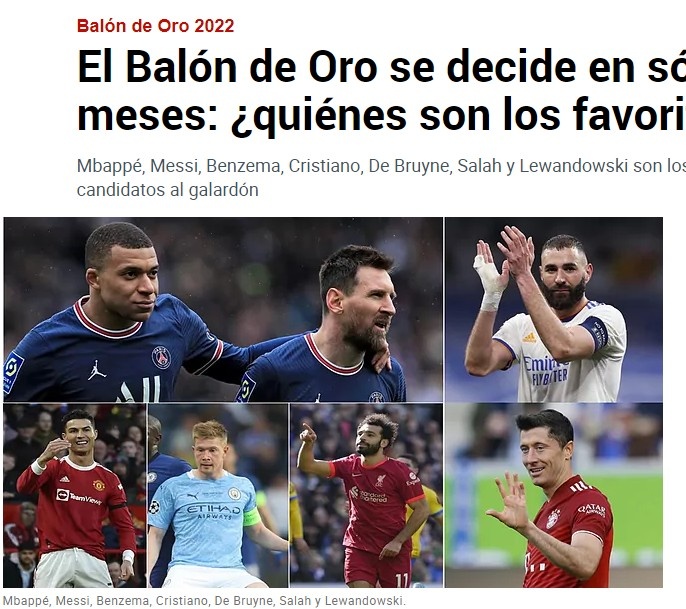Open the Benzema applauding photo
Image resolution: width=686 pixels, height=609 pixels.
point(554,310)
